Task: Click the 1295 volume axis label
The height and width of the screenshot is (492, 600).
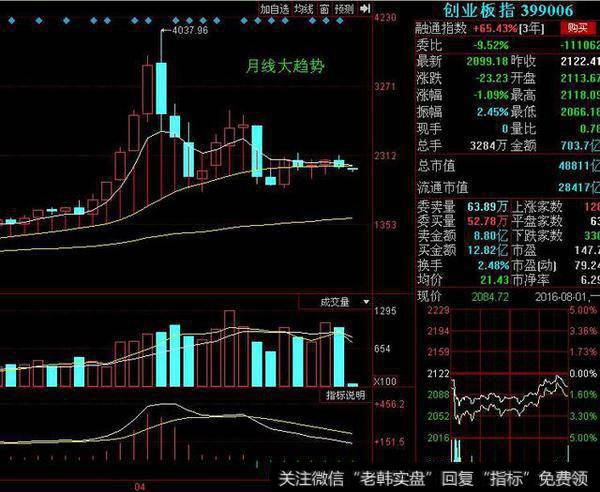Action: [x=385, y=311]
